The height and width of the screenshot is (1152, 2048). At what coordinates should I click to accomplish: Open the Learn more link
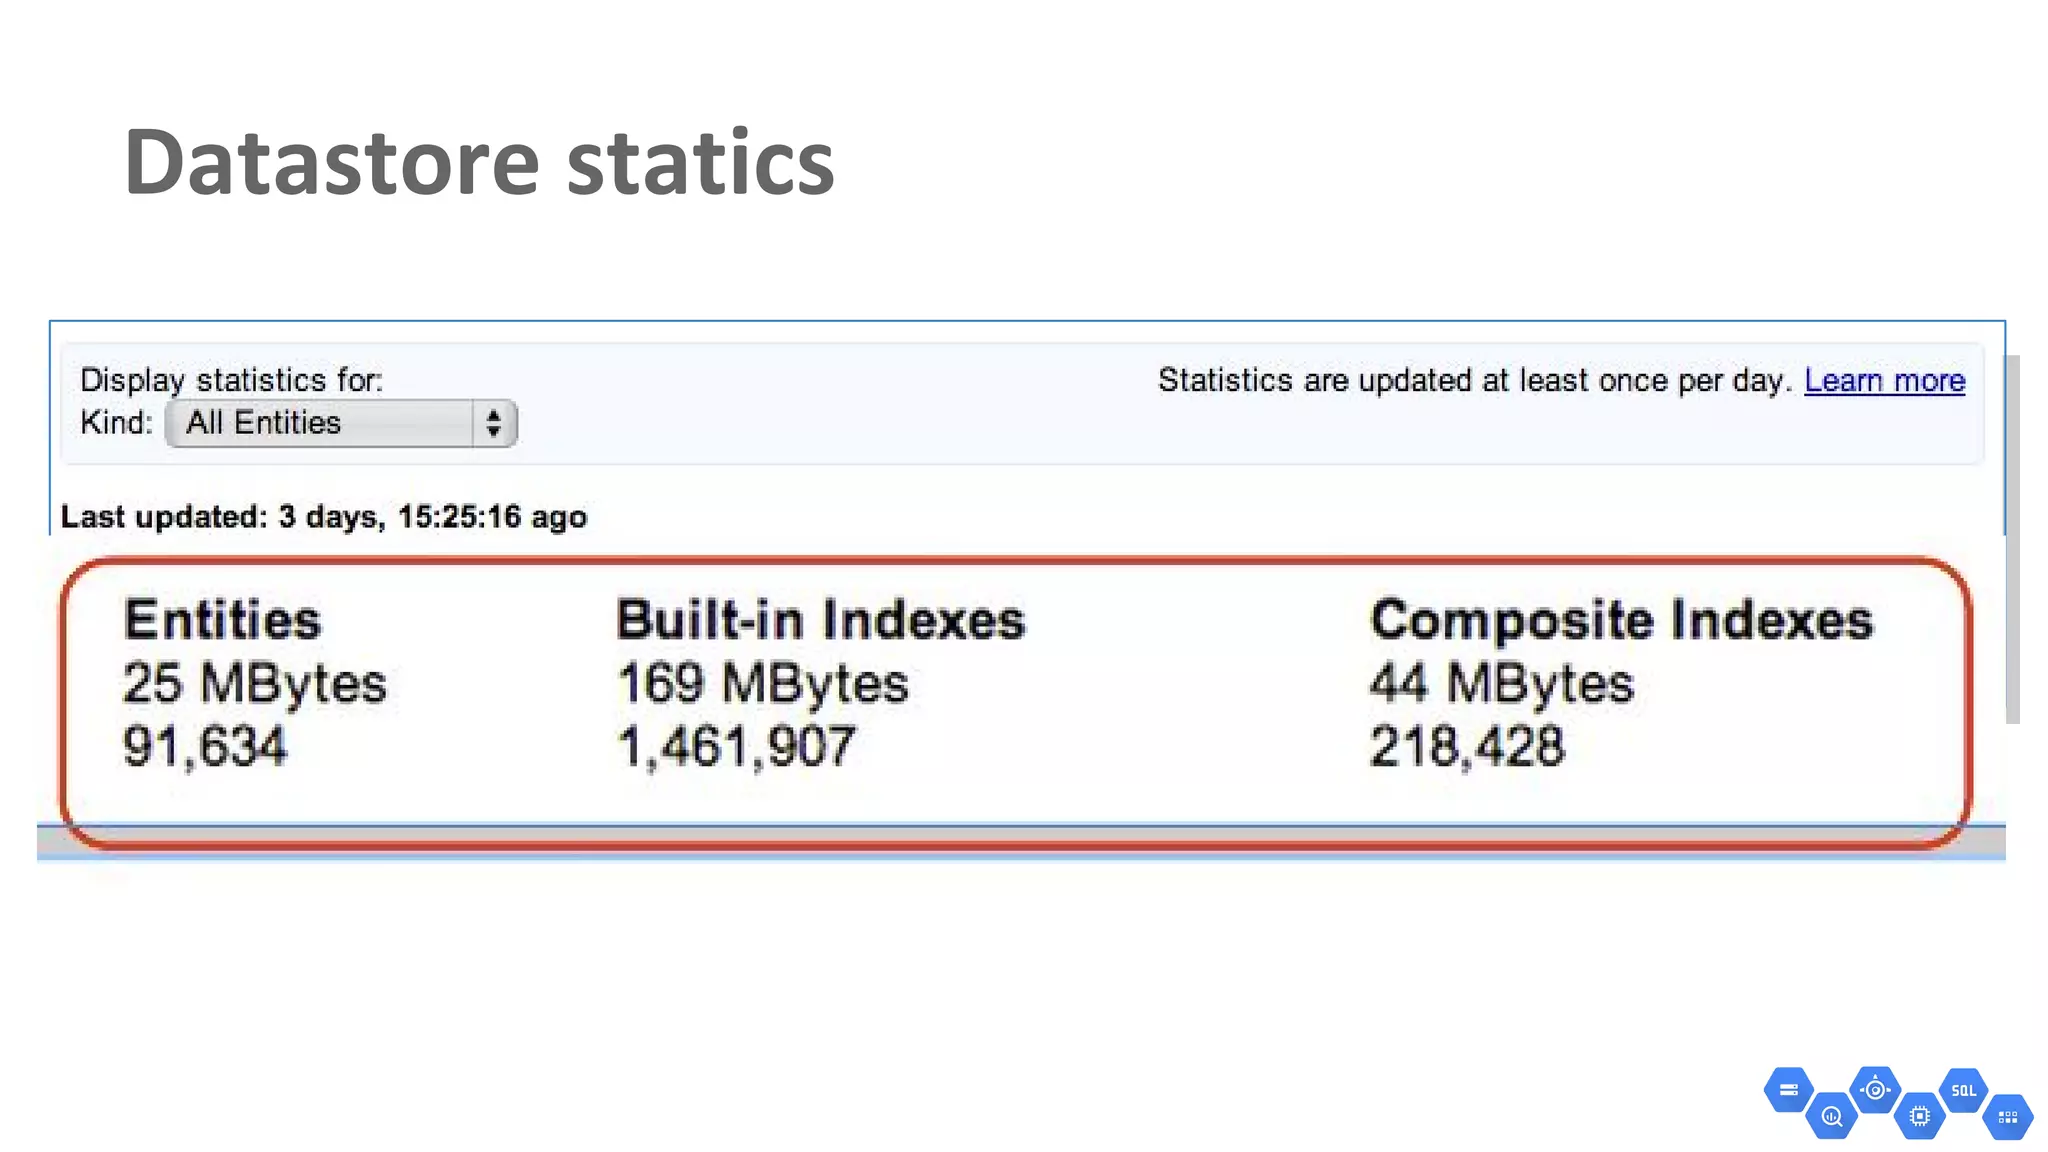[1884, 381]
